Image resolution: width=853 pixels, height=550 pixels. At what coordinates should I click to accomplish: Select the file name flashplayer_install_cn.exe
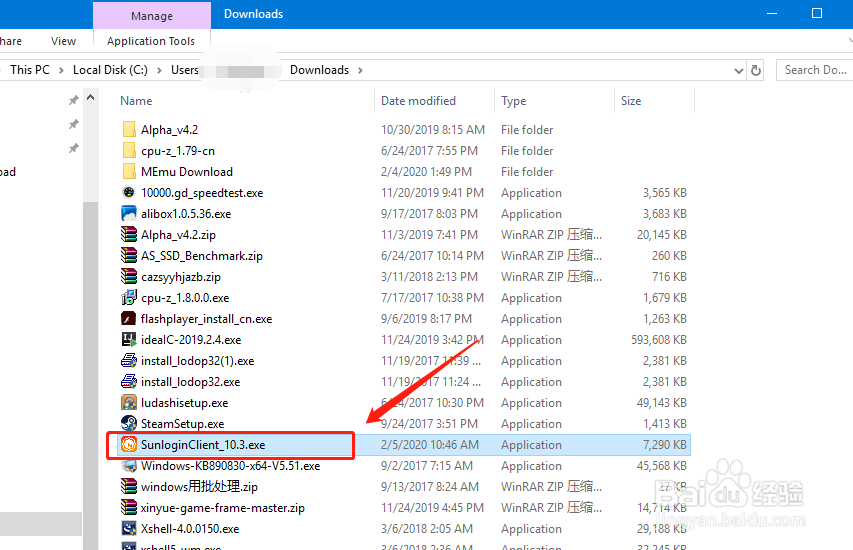coord(206,319)
